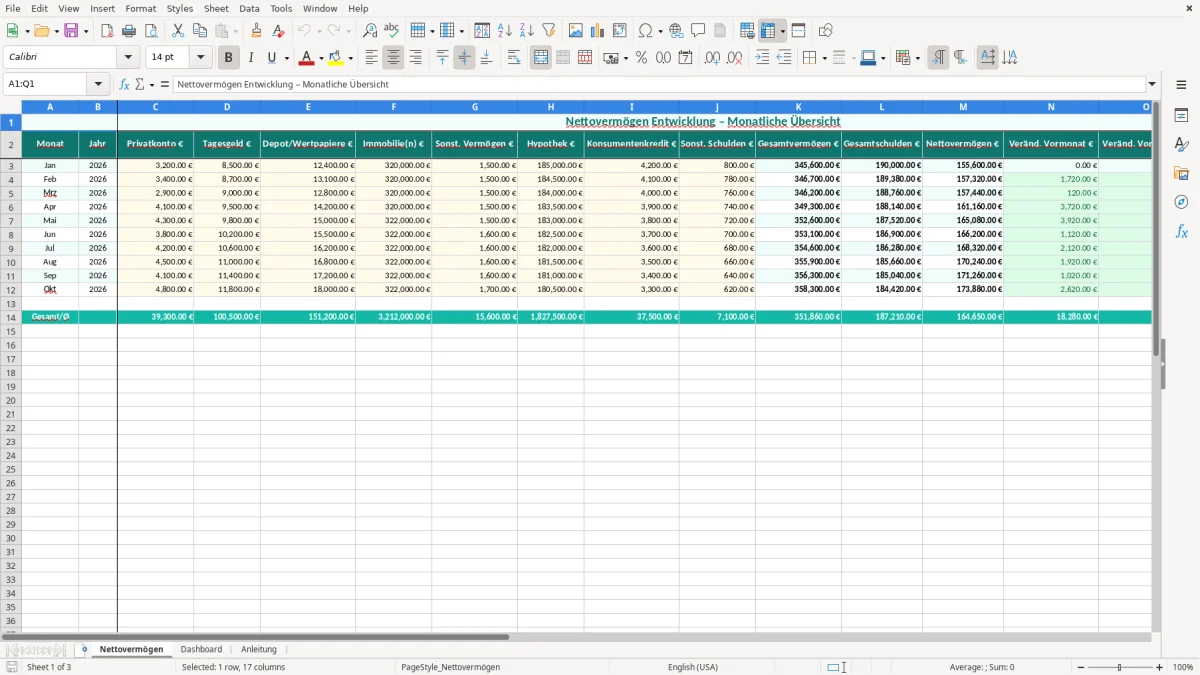Toggle Center Vertically alignment
1200x675 pixels.
pyautogui.click(x=464, y=58)
